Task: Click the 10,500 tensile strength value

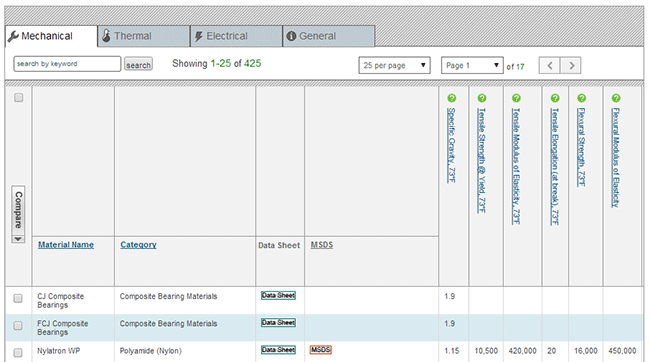Action: [x=486, y=351]
